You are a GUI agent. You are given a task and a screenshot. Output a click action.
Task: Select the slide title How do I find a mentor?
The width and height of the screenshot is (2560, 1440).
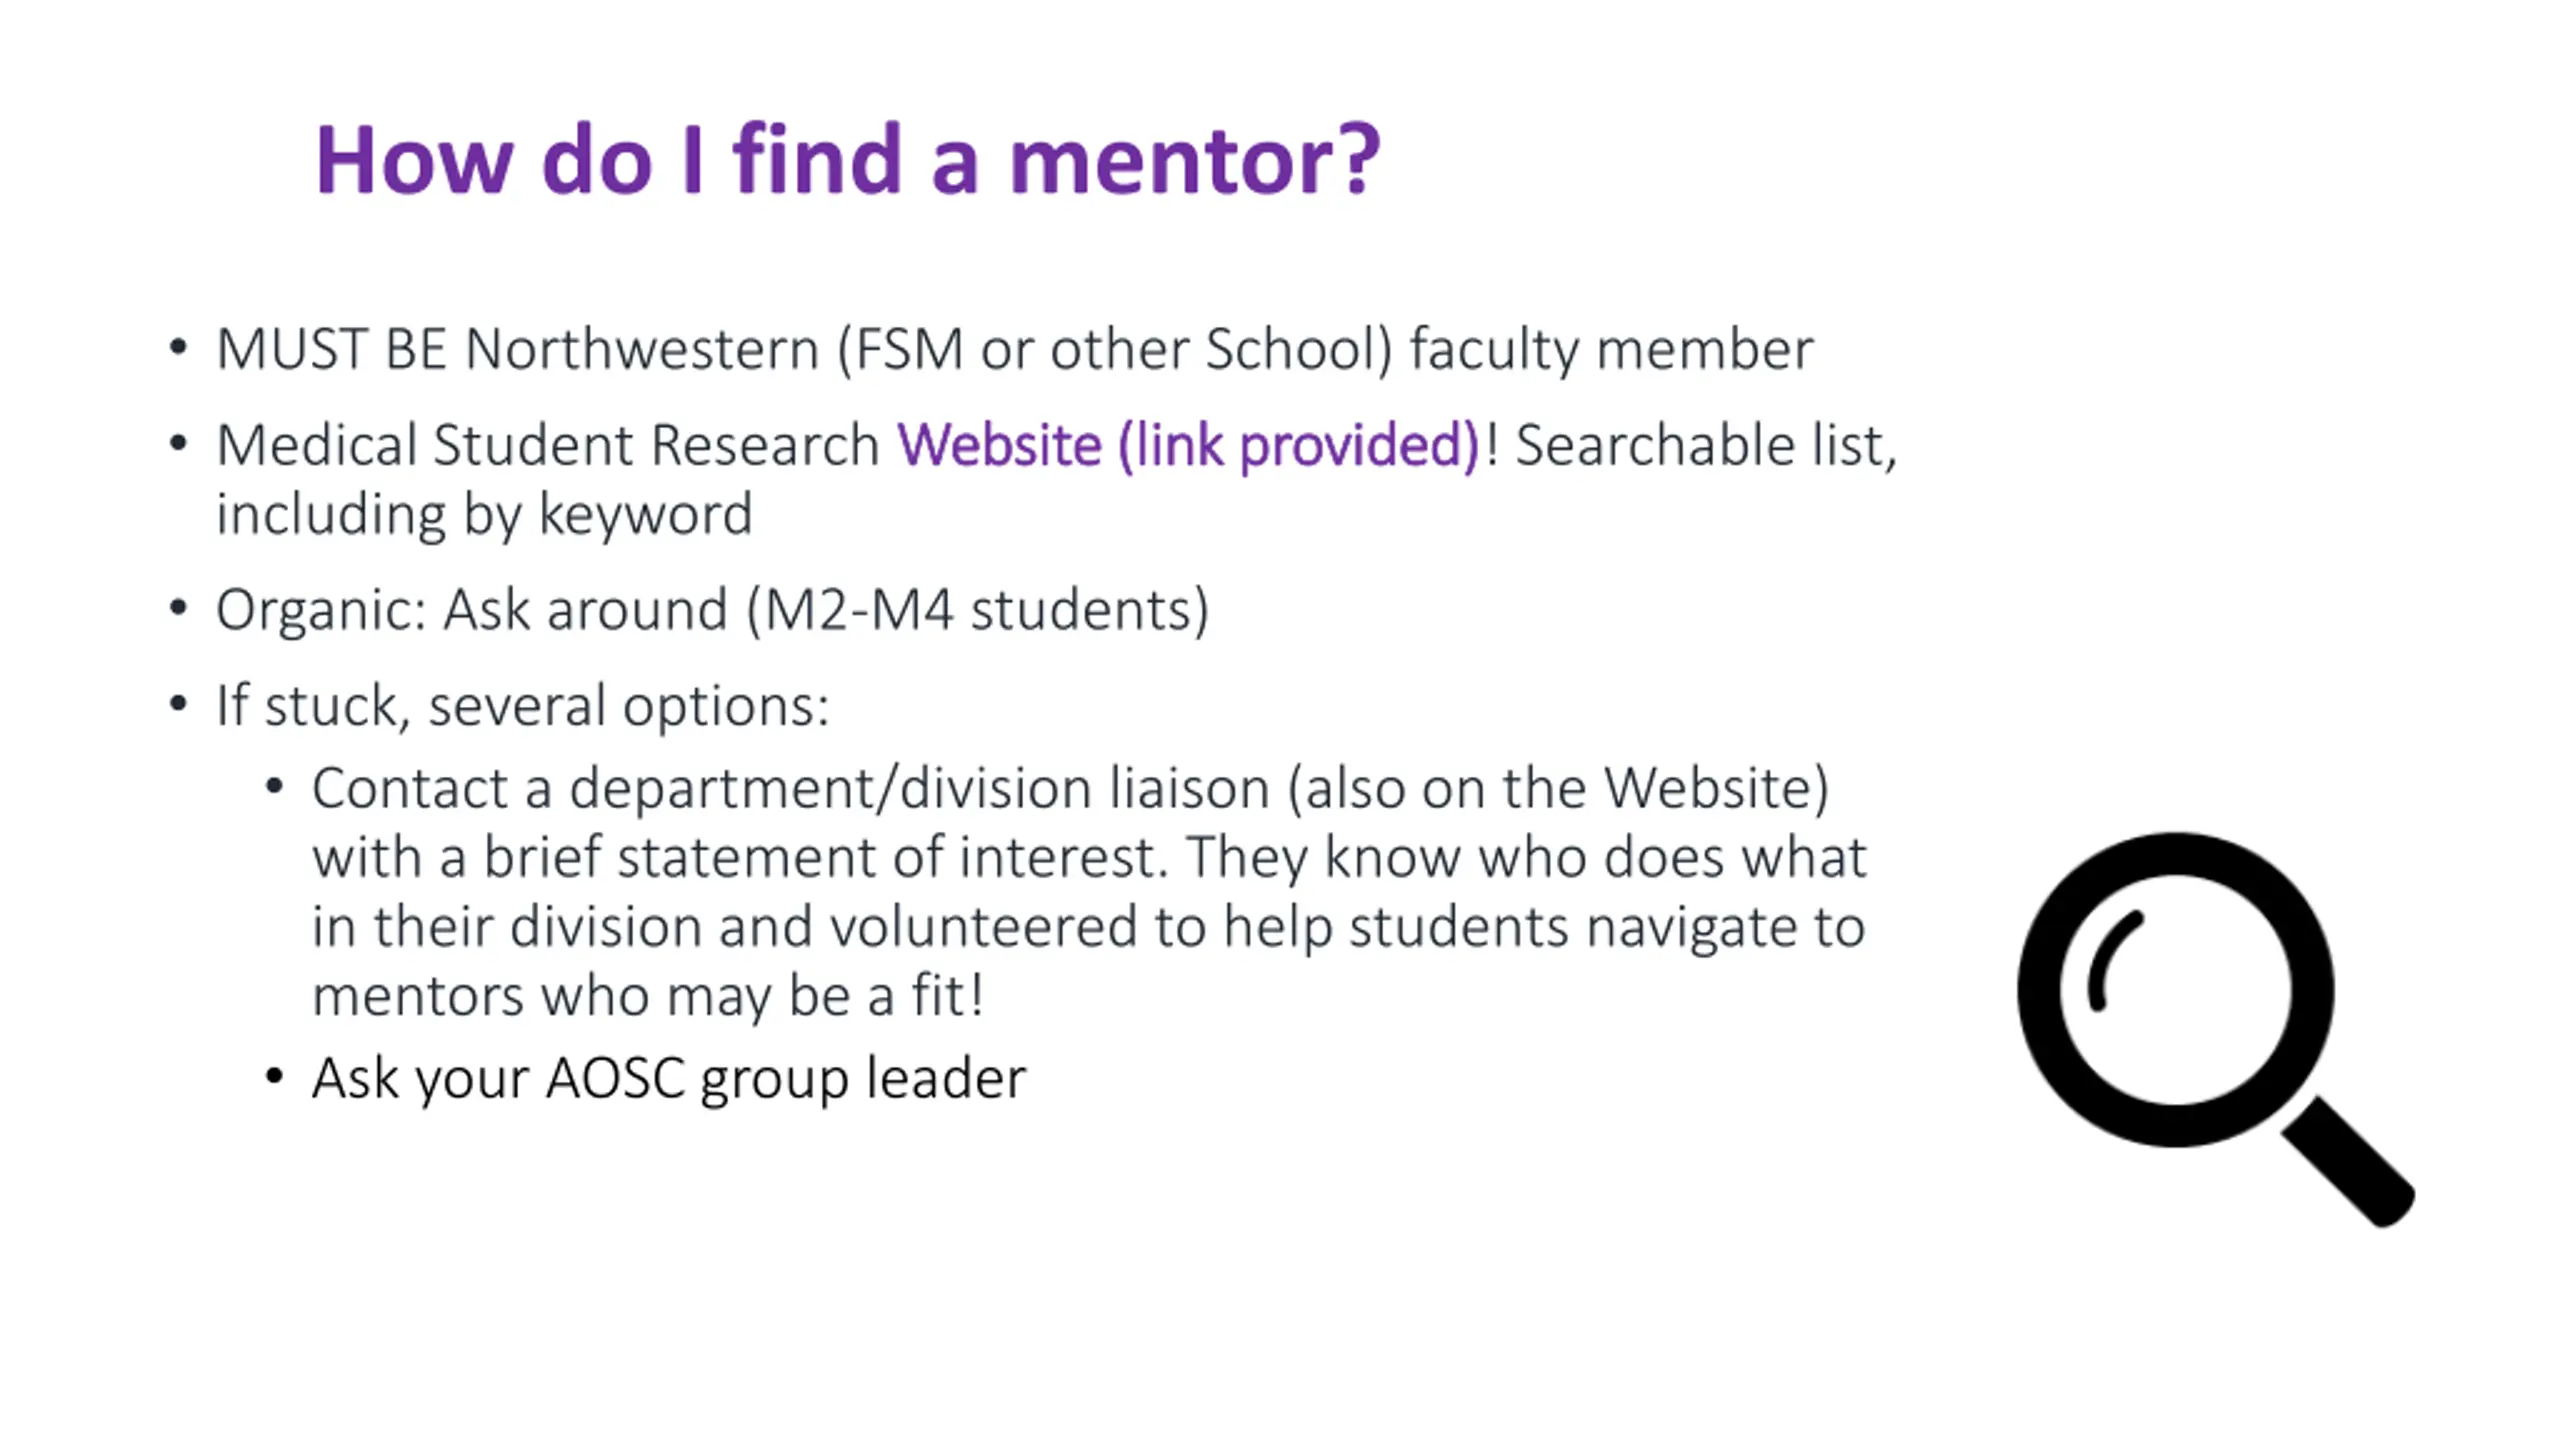click(847, 160)
